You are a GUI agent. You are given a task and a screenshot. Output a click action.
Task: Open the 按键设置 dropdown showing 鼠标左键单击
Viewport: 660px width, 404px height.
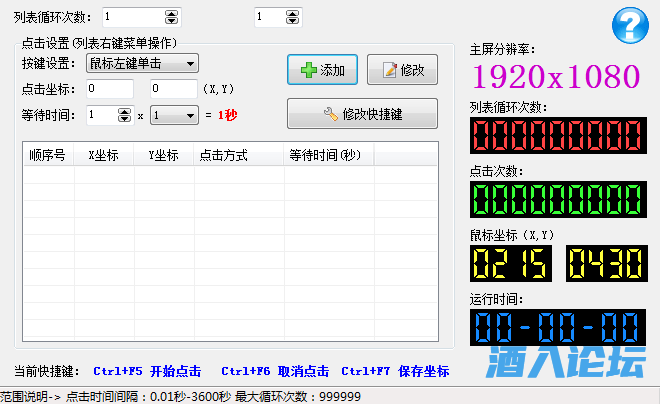tap(143, 64)
